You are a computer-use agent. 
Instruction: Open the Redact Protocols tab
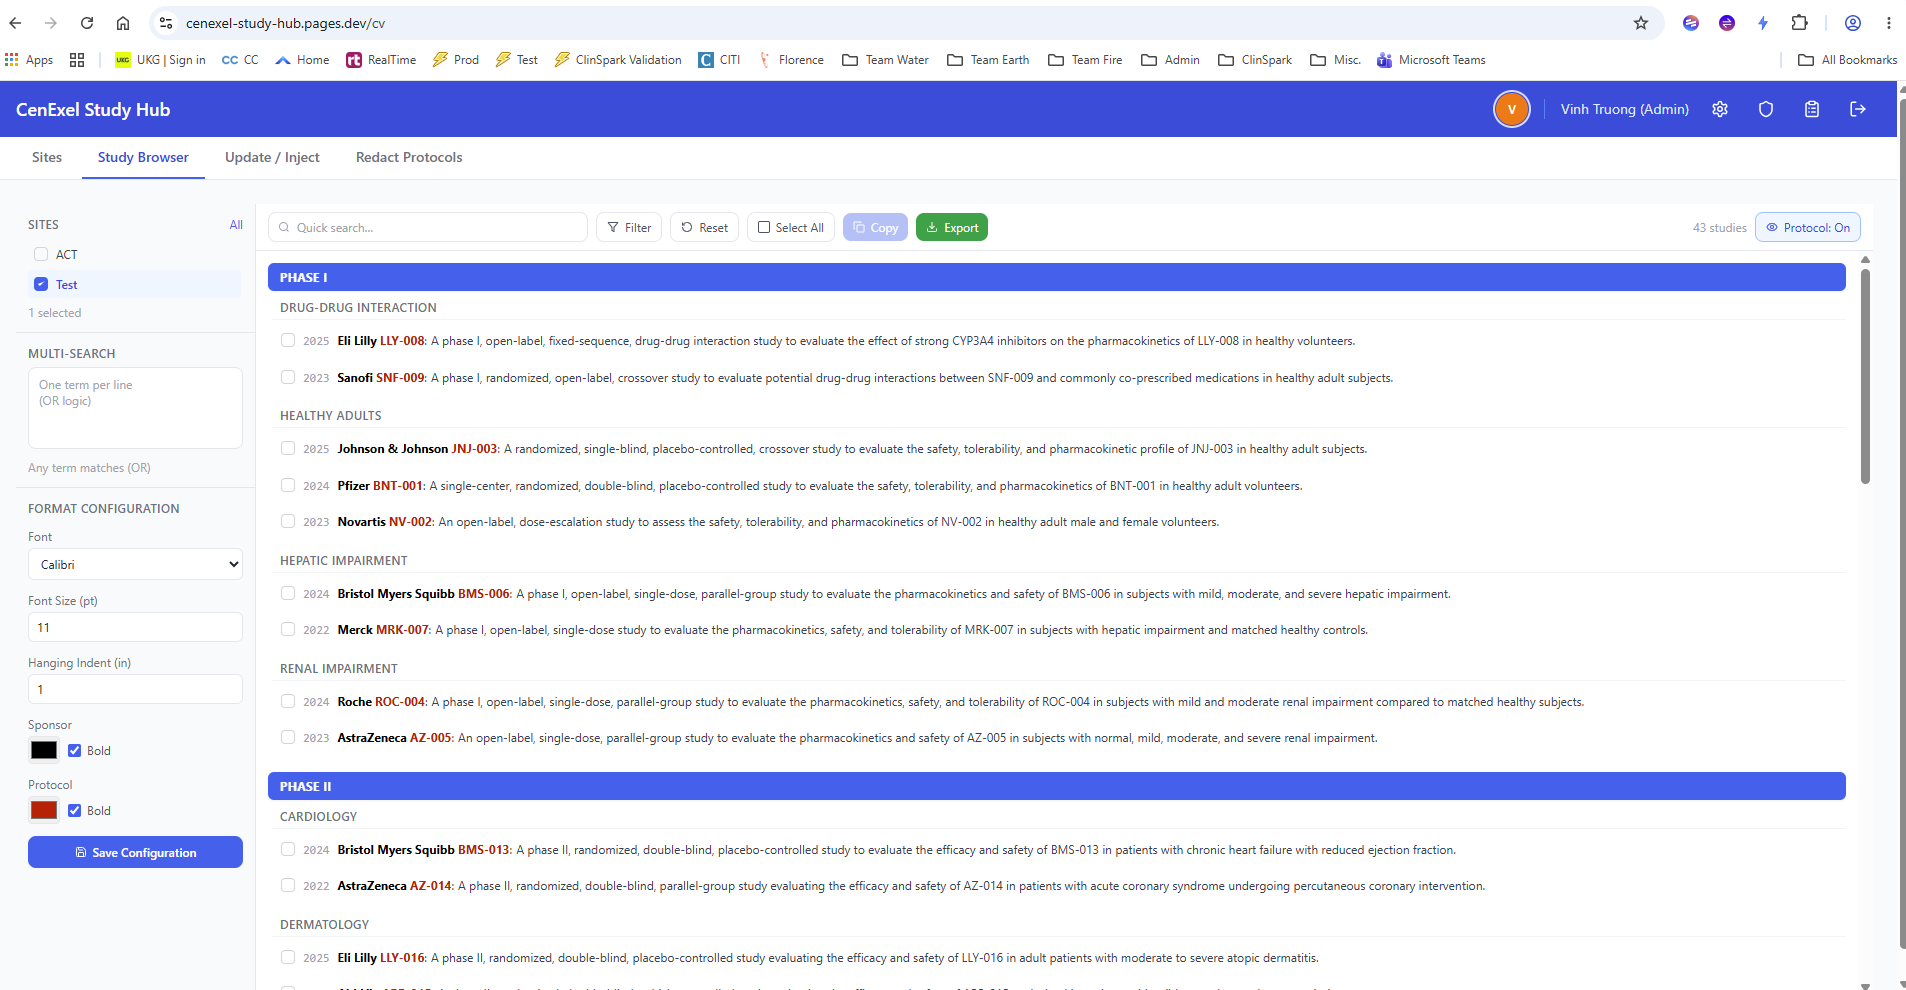[409, 157]
